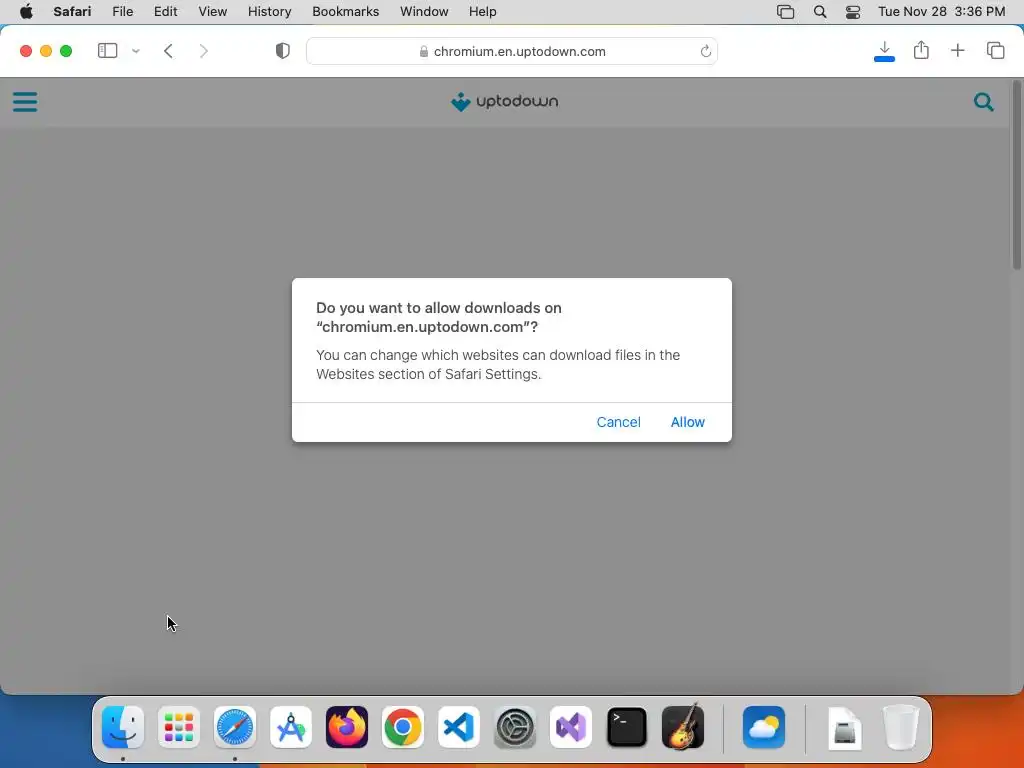Open a new tab with plus button
The image size is (1024, 768).
point(957,50)
